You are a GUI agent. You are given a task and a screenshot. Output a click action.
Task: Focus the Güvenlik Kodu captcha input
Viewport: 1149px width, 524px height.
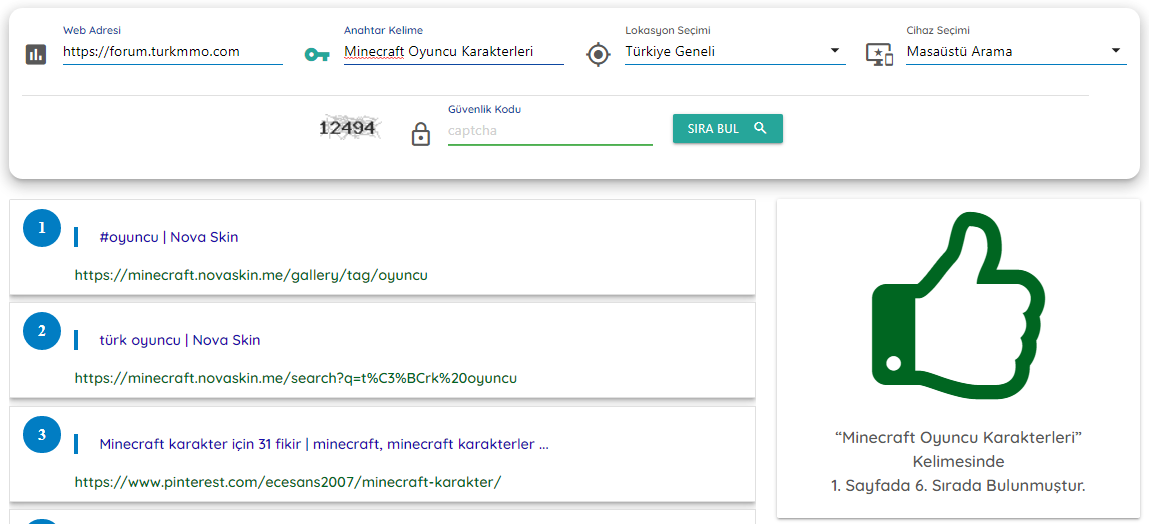pos(550,131)
